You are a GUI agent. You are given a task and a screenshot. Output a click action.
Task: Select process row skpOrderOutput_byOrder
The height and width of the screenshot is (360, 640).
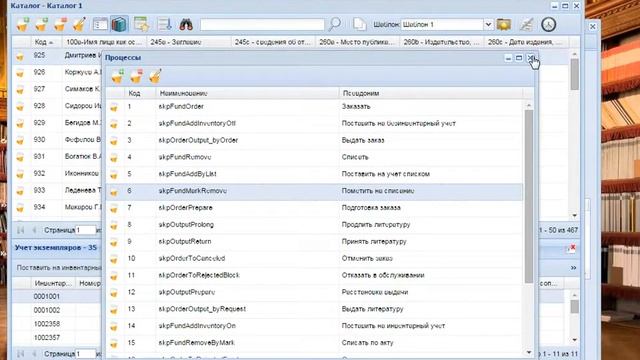(x=314, y=140)
